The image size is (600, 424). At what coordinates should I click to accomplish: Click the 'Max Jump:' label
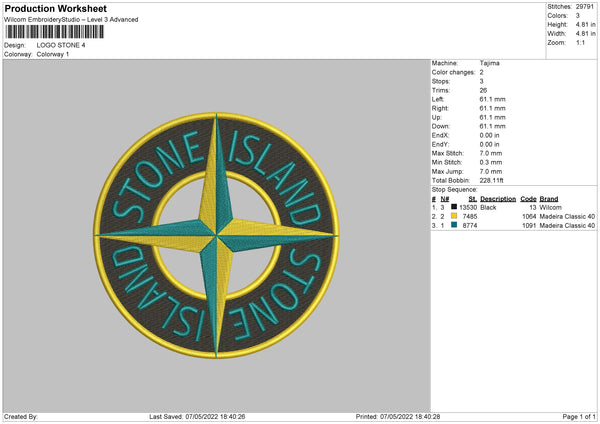(x=447, y=172)
